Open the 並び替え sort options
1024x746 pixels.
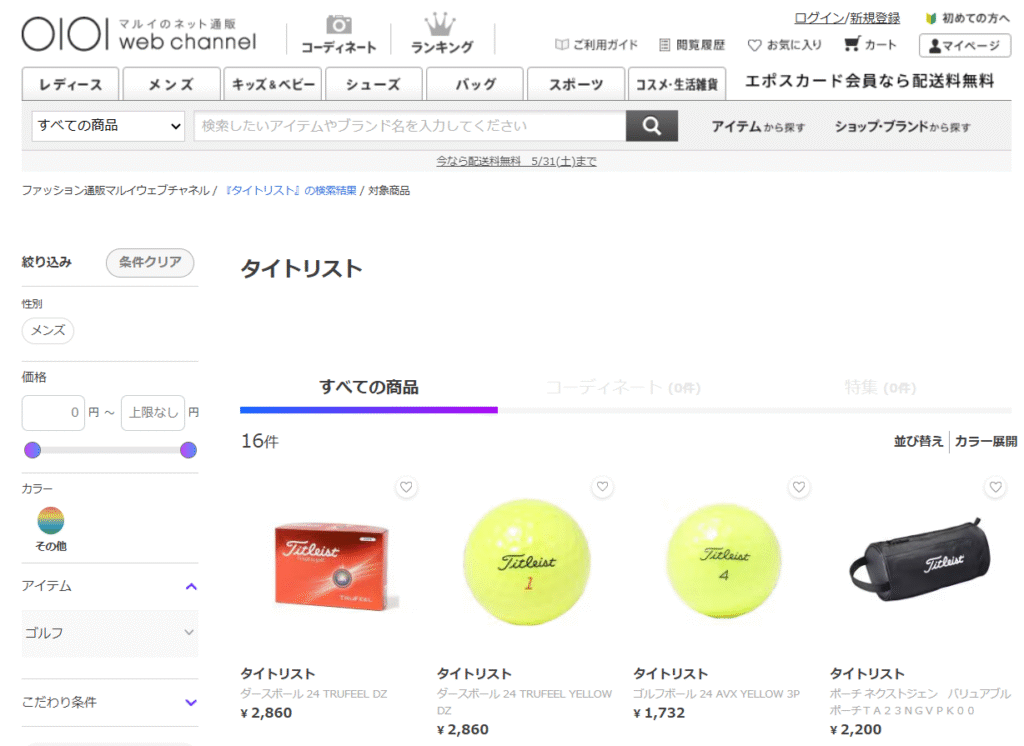[x=918, y=442]
